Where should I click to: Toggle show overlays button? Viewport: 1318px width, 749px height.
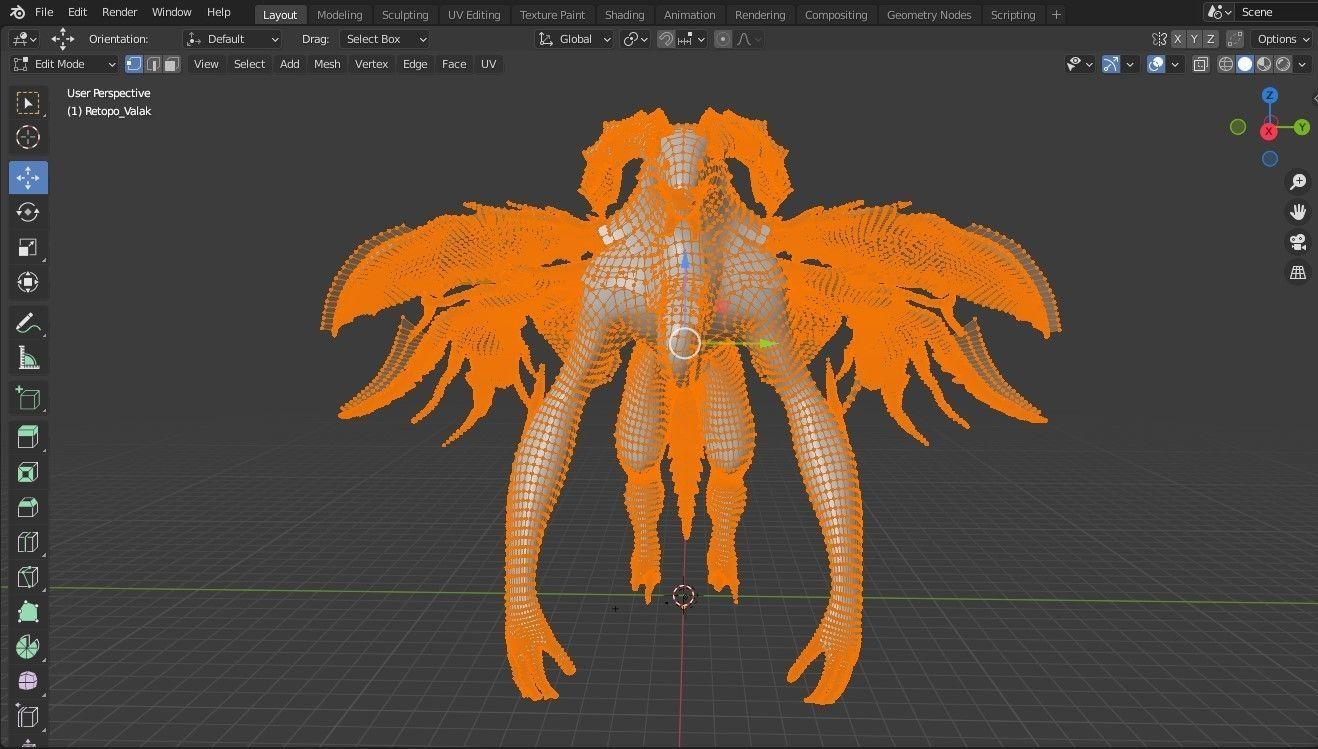click(x=1156, y=64)
